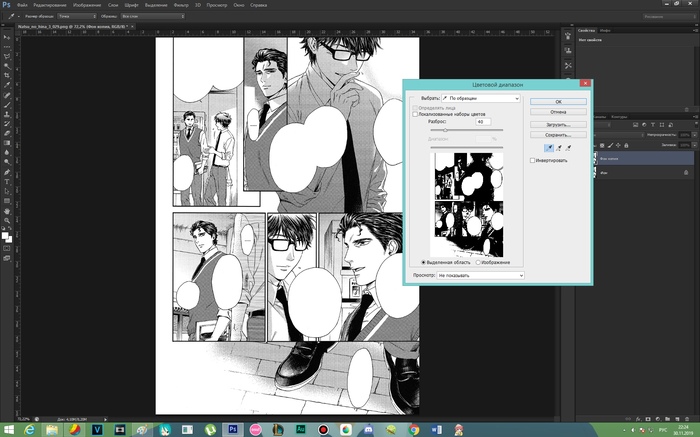Select the Hand tool
This screenshot has width=700, height=437.
click(x=7, y=211)
